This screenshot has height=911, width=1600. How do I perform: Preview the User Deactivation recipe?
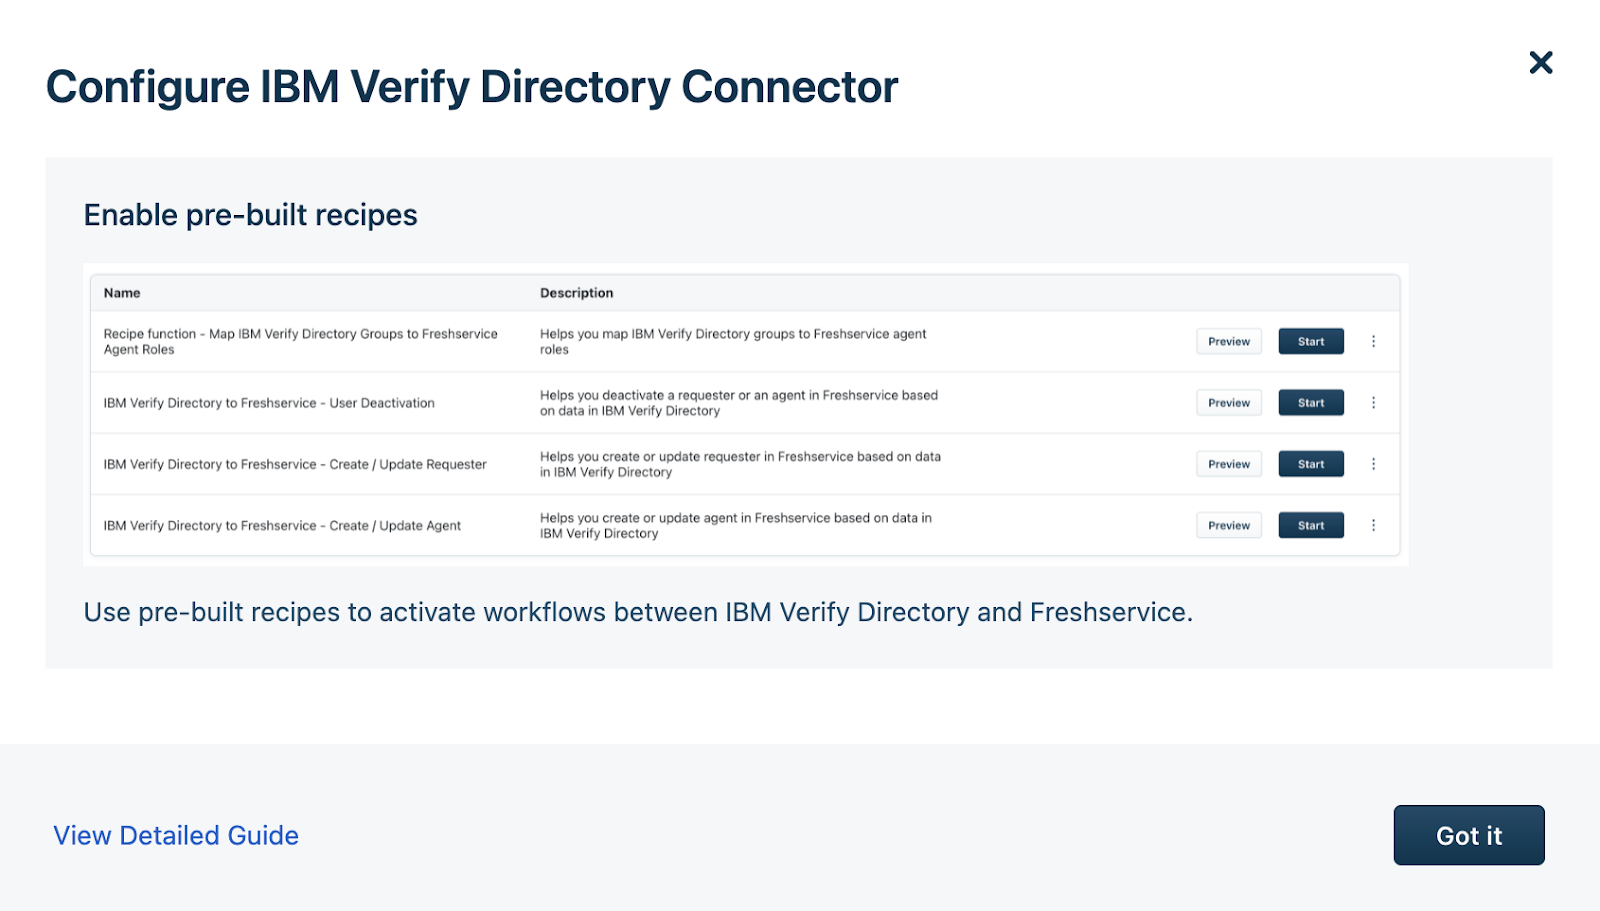point(1229,403)
